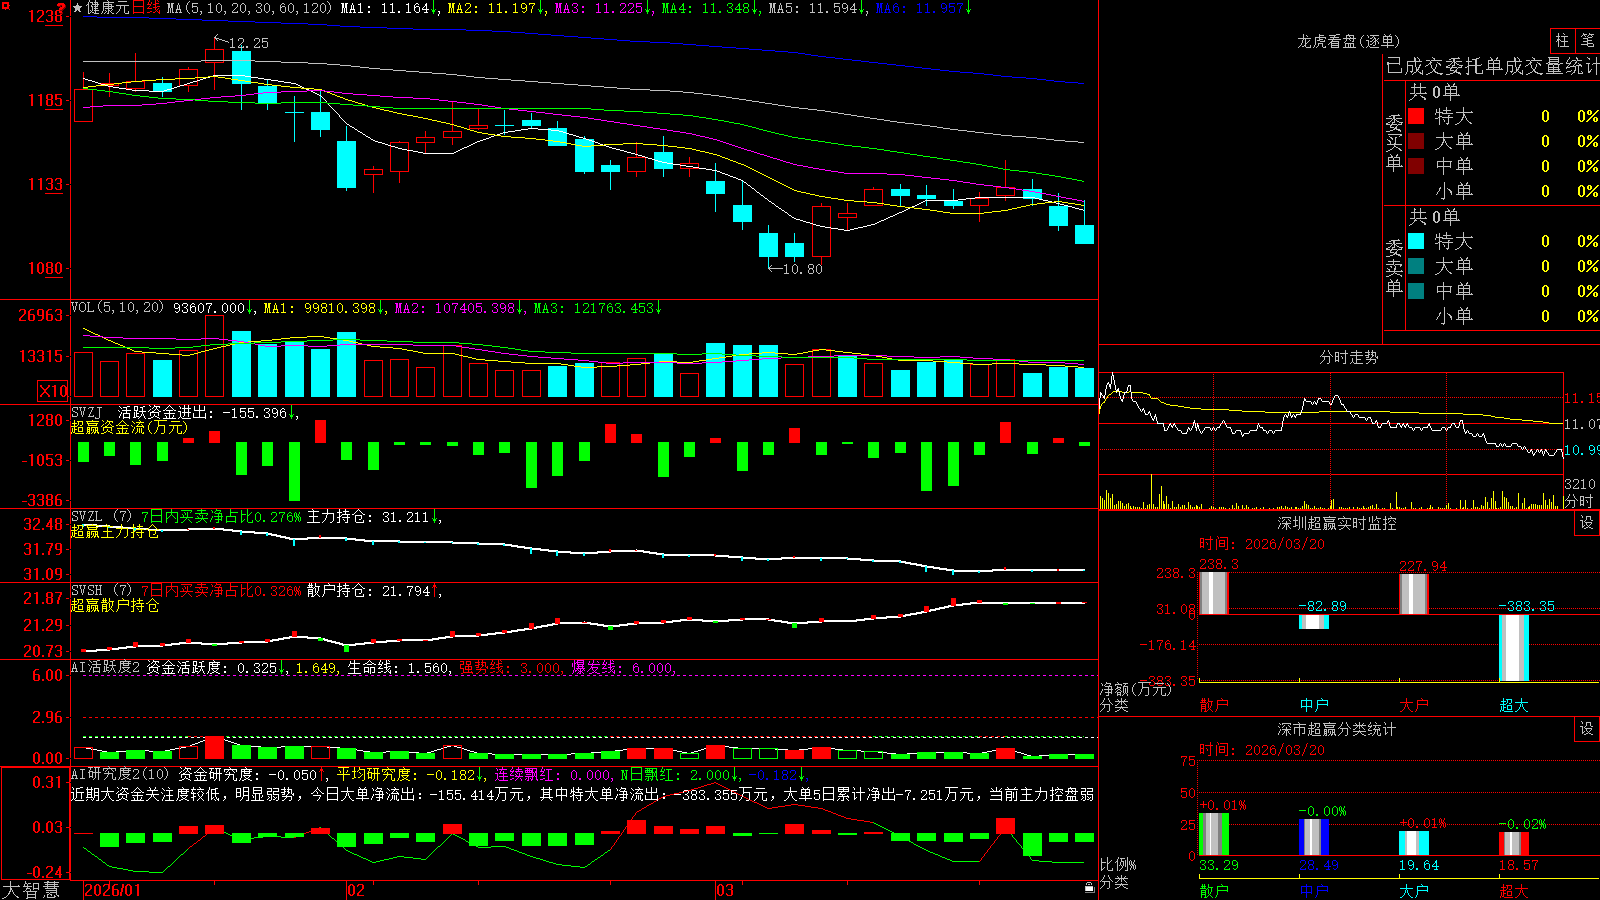Click the 超赢资金流(万元) yellow label
The width and height of the screenshot is (1600, 900).
tap(129, 427)
